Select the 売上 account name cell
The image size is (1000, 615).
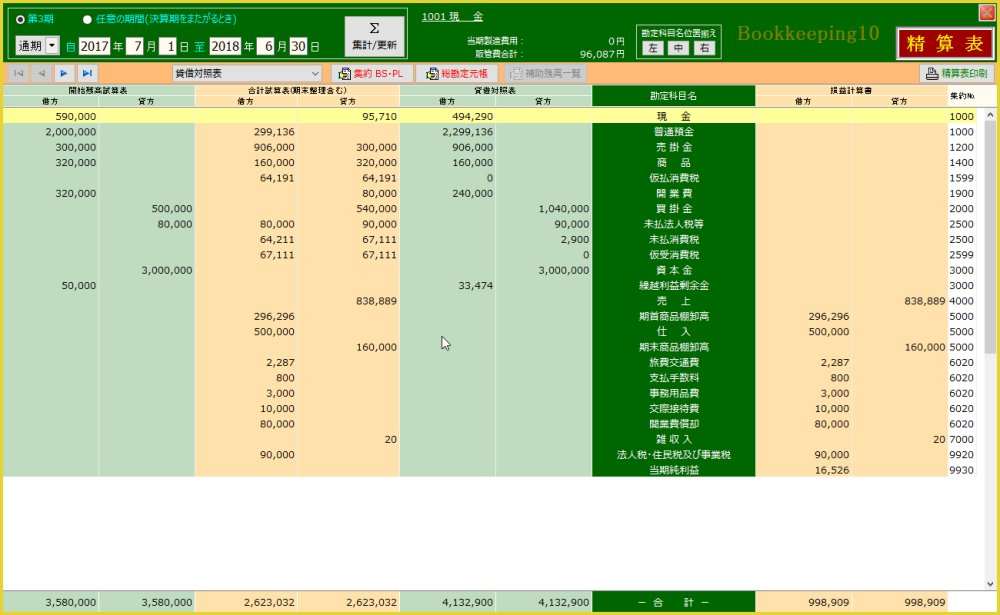673,301
